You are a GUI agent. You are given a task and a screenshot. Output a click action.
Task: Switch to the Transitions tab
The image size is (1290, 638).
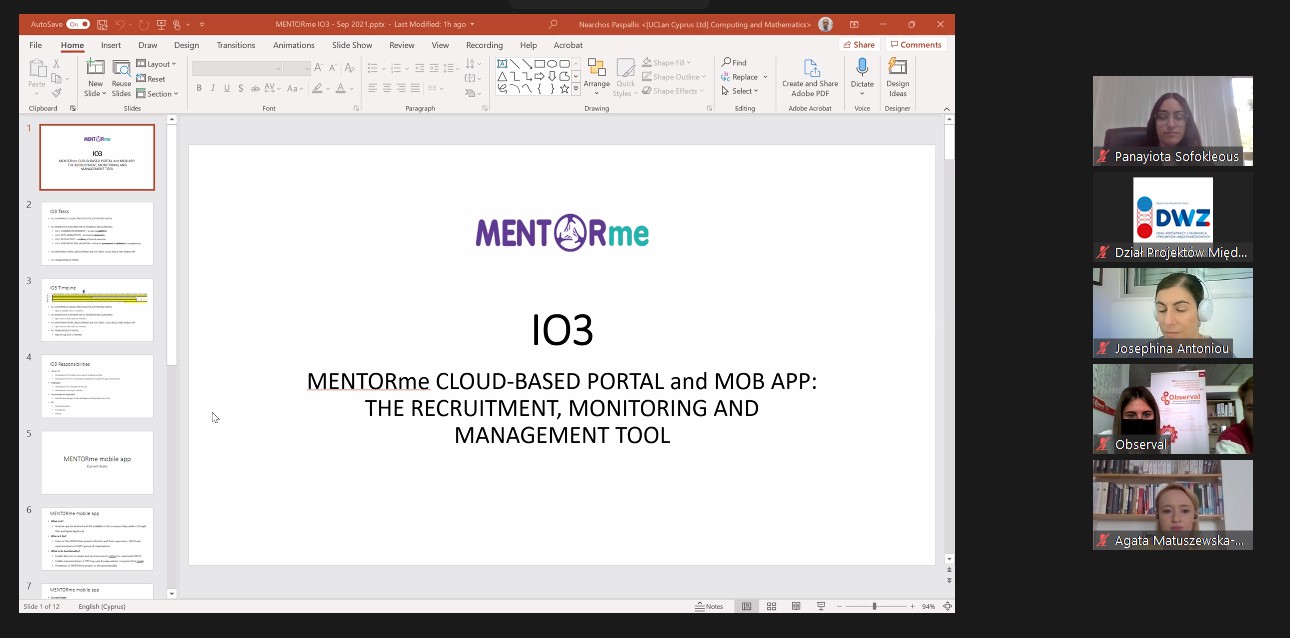pyautogui.click(x=236, y=45)
